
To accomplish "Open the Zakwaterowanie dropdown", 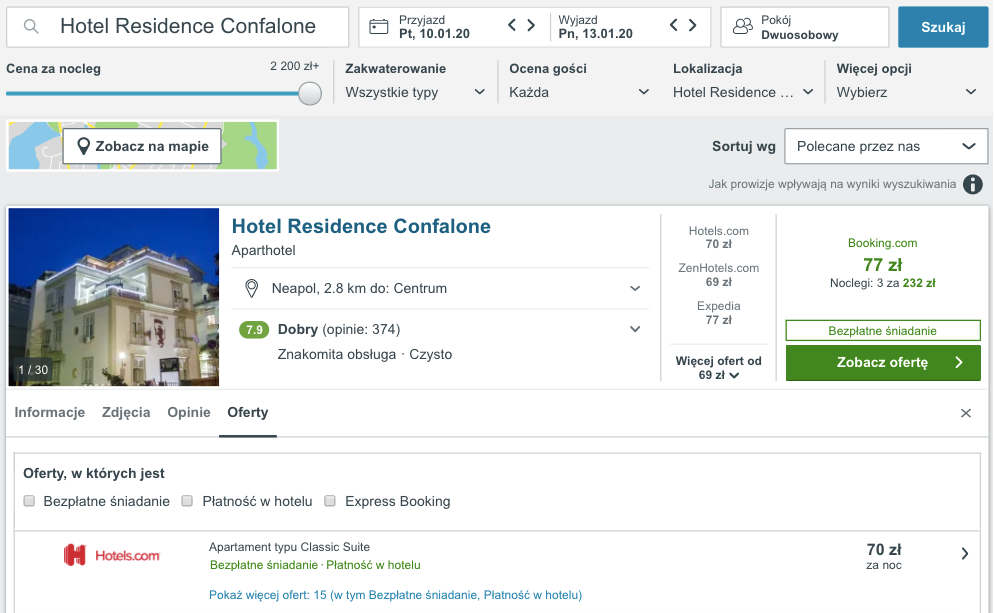I will (415, 92).
